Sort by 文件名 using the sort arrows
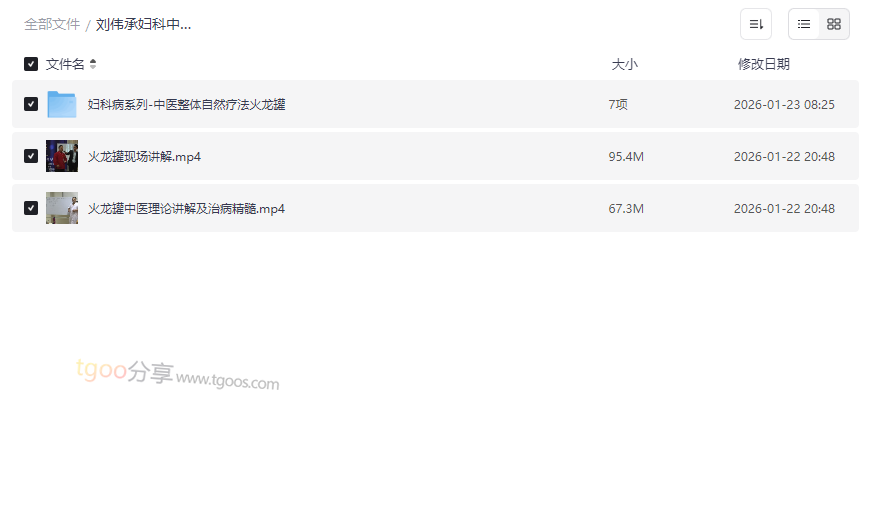Screen dimensions: 874x514 (93, 64)
